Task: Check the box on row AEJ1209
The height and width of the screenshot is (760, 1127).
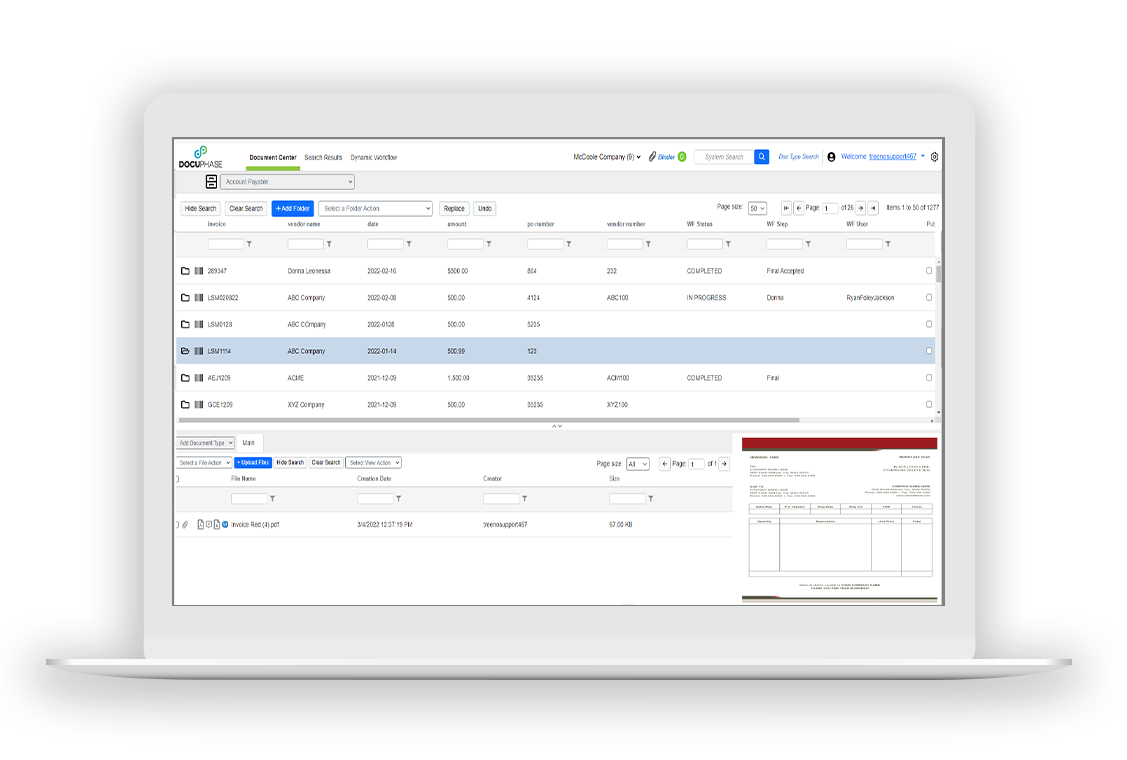Action: coord(929,377)
